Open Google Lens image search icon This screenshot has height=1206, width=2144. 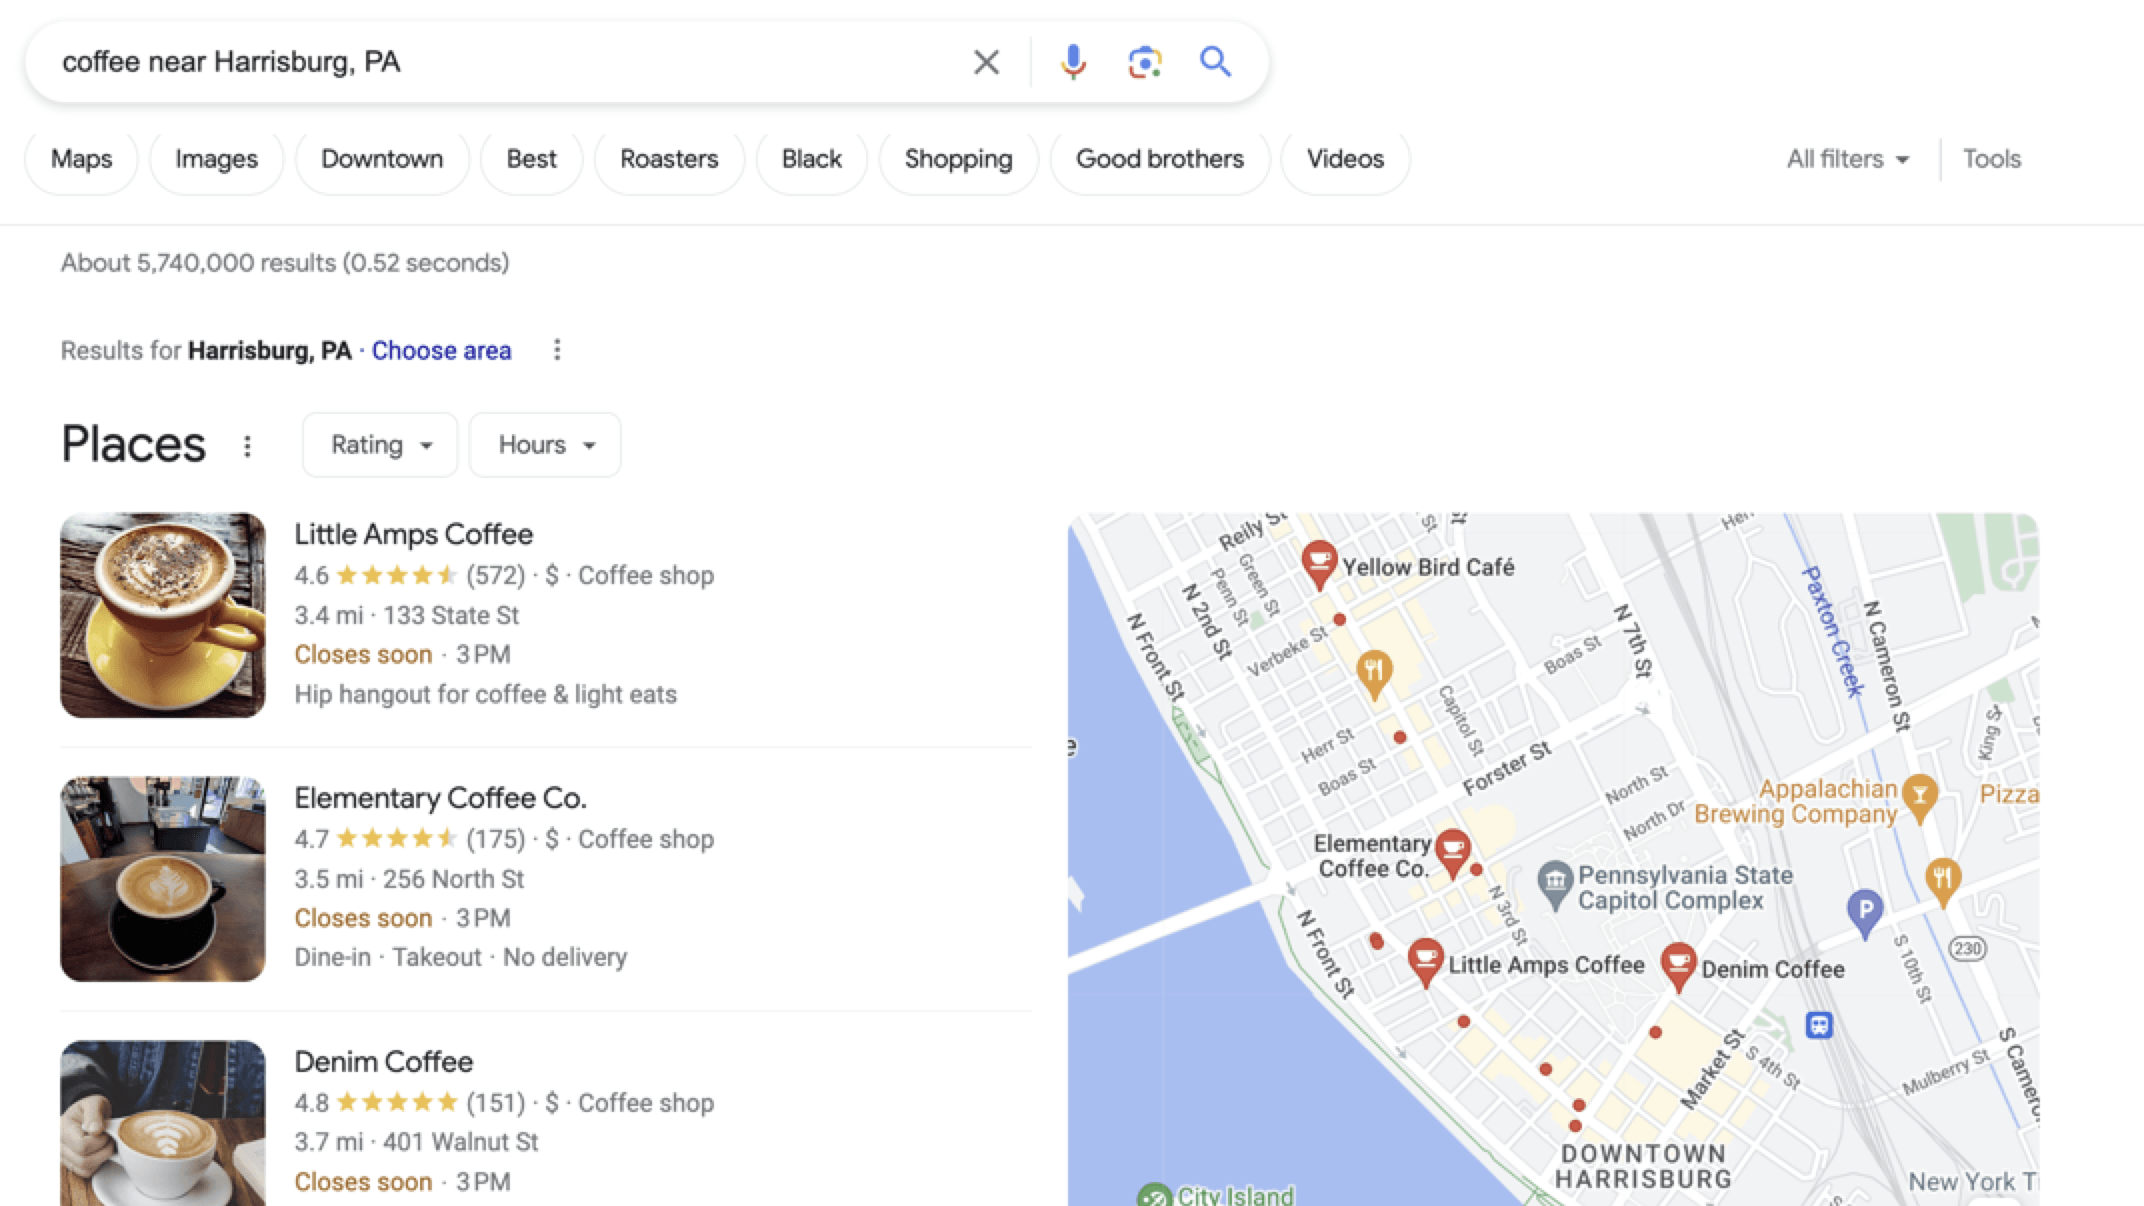click(1144, 62)
